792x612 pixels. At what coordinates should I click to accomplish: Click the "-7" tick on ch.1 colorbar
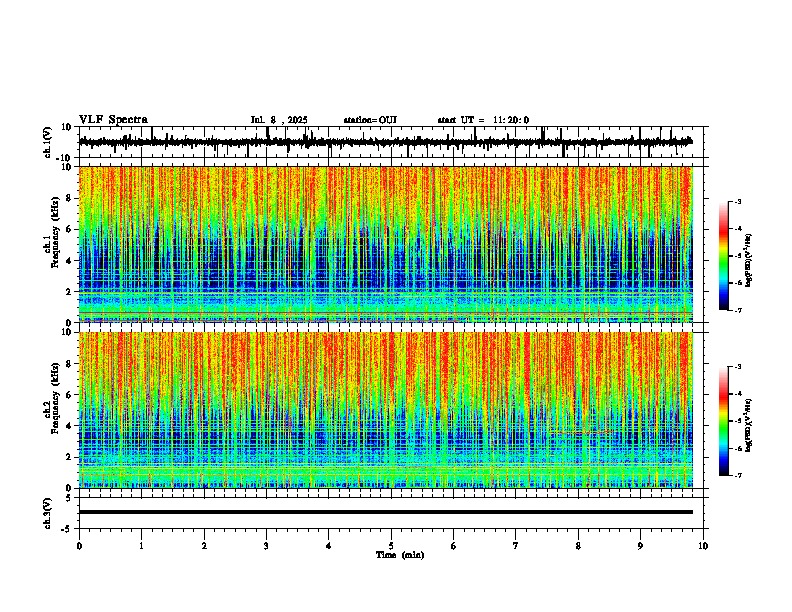(737, 310)
